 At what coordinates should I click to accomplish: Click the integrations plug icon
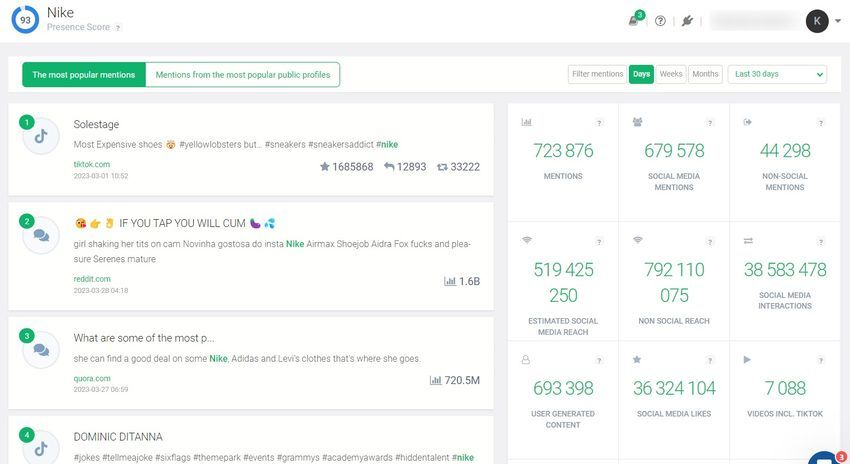[687, 21]
